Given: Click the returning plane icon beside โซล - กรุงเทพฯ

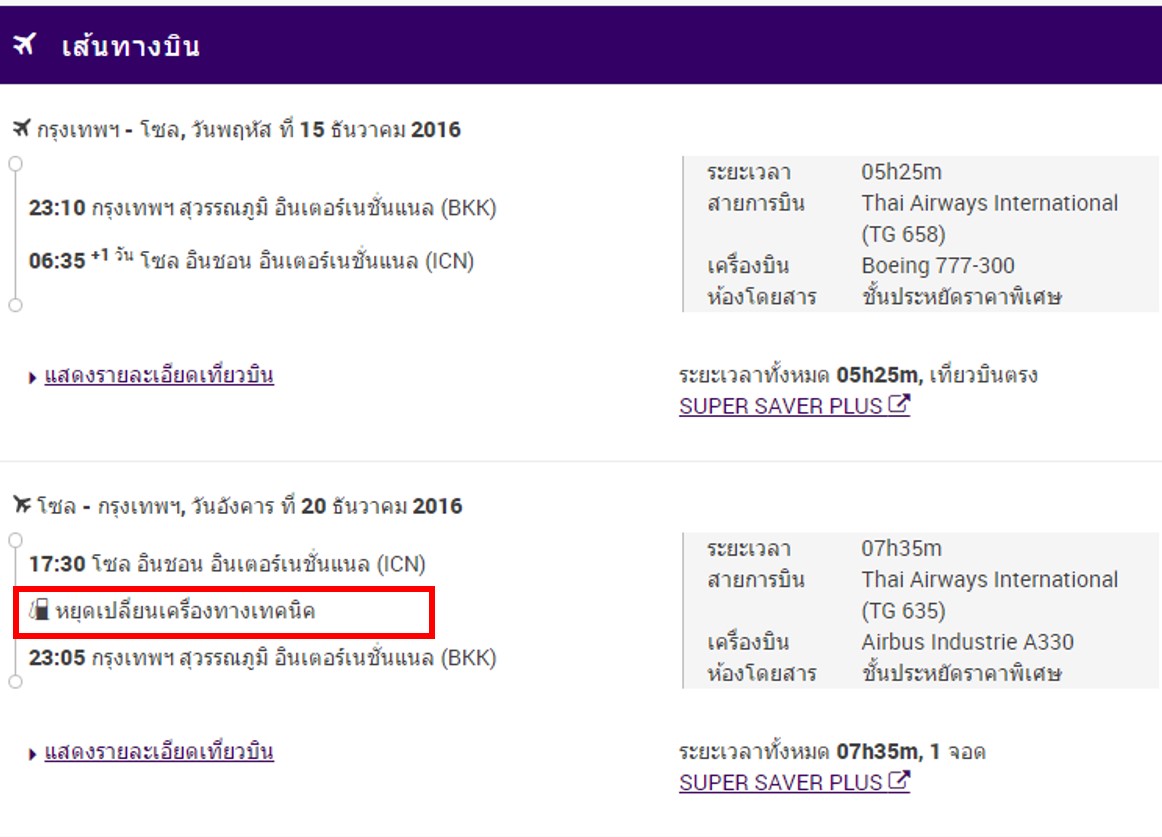Looking at the screenshot, I should point(22,505).
